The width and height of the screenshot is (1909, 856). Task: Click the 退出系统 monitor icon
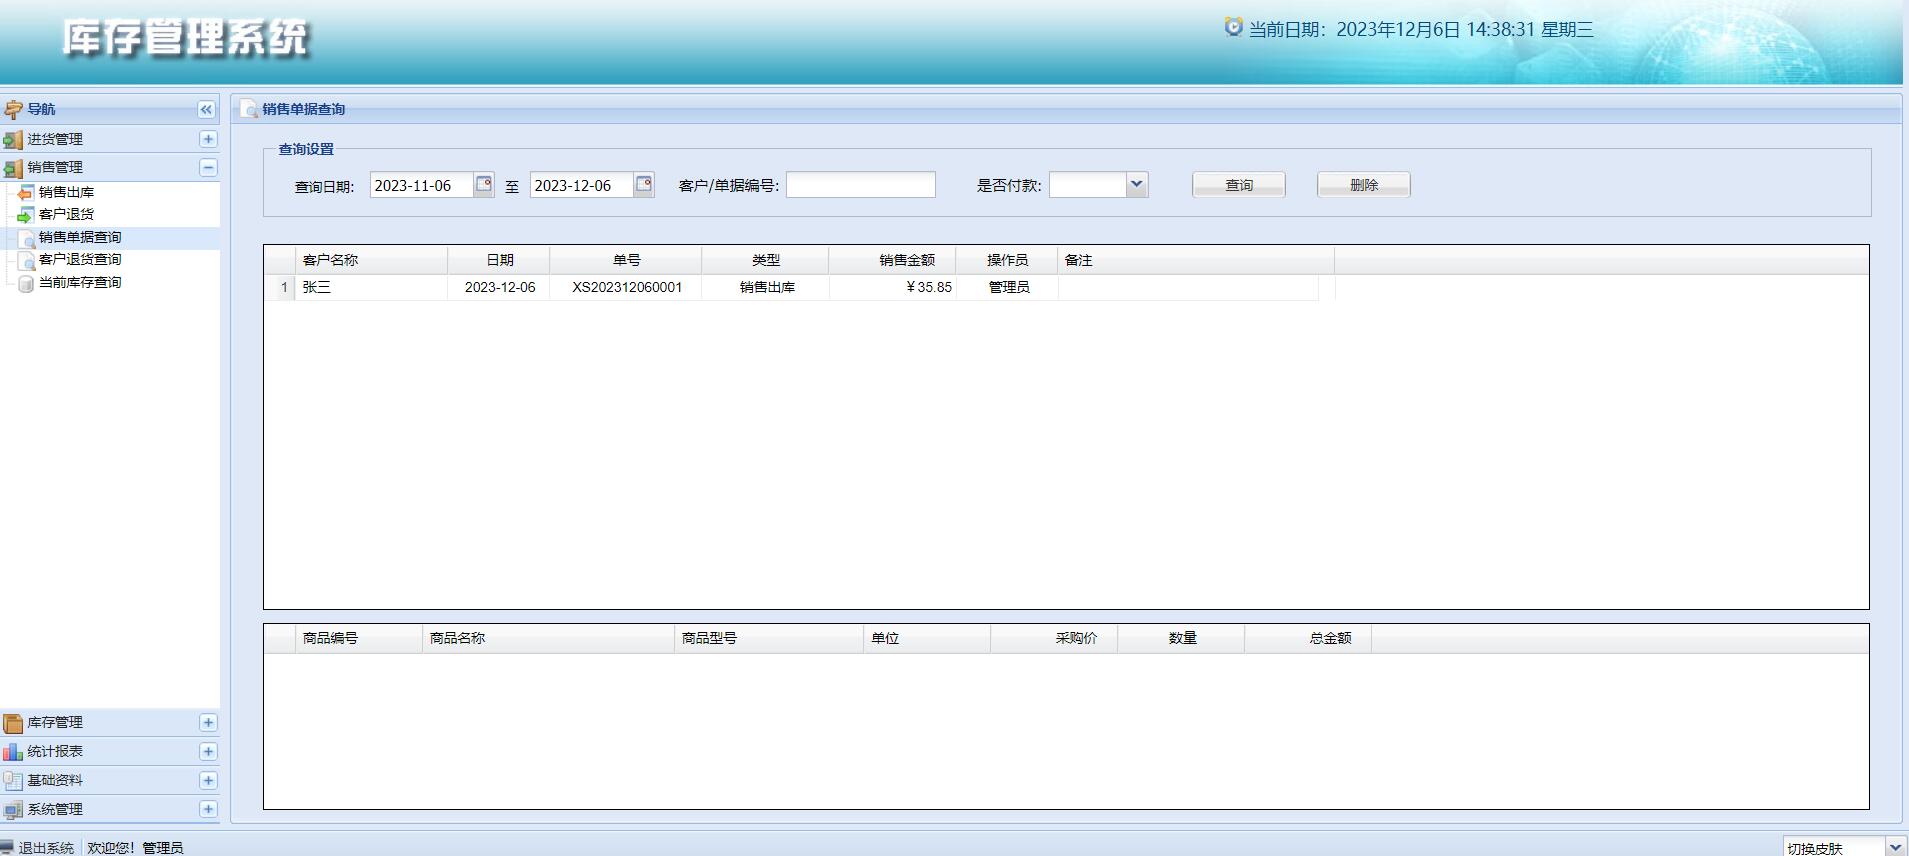coord(8,848)
